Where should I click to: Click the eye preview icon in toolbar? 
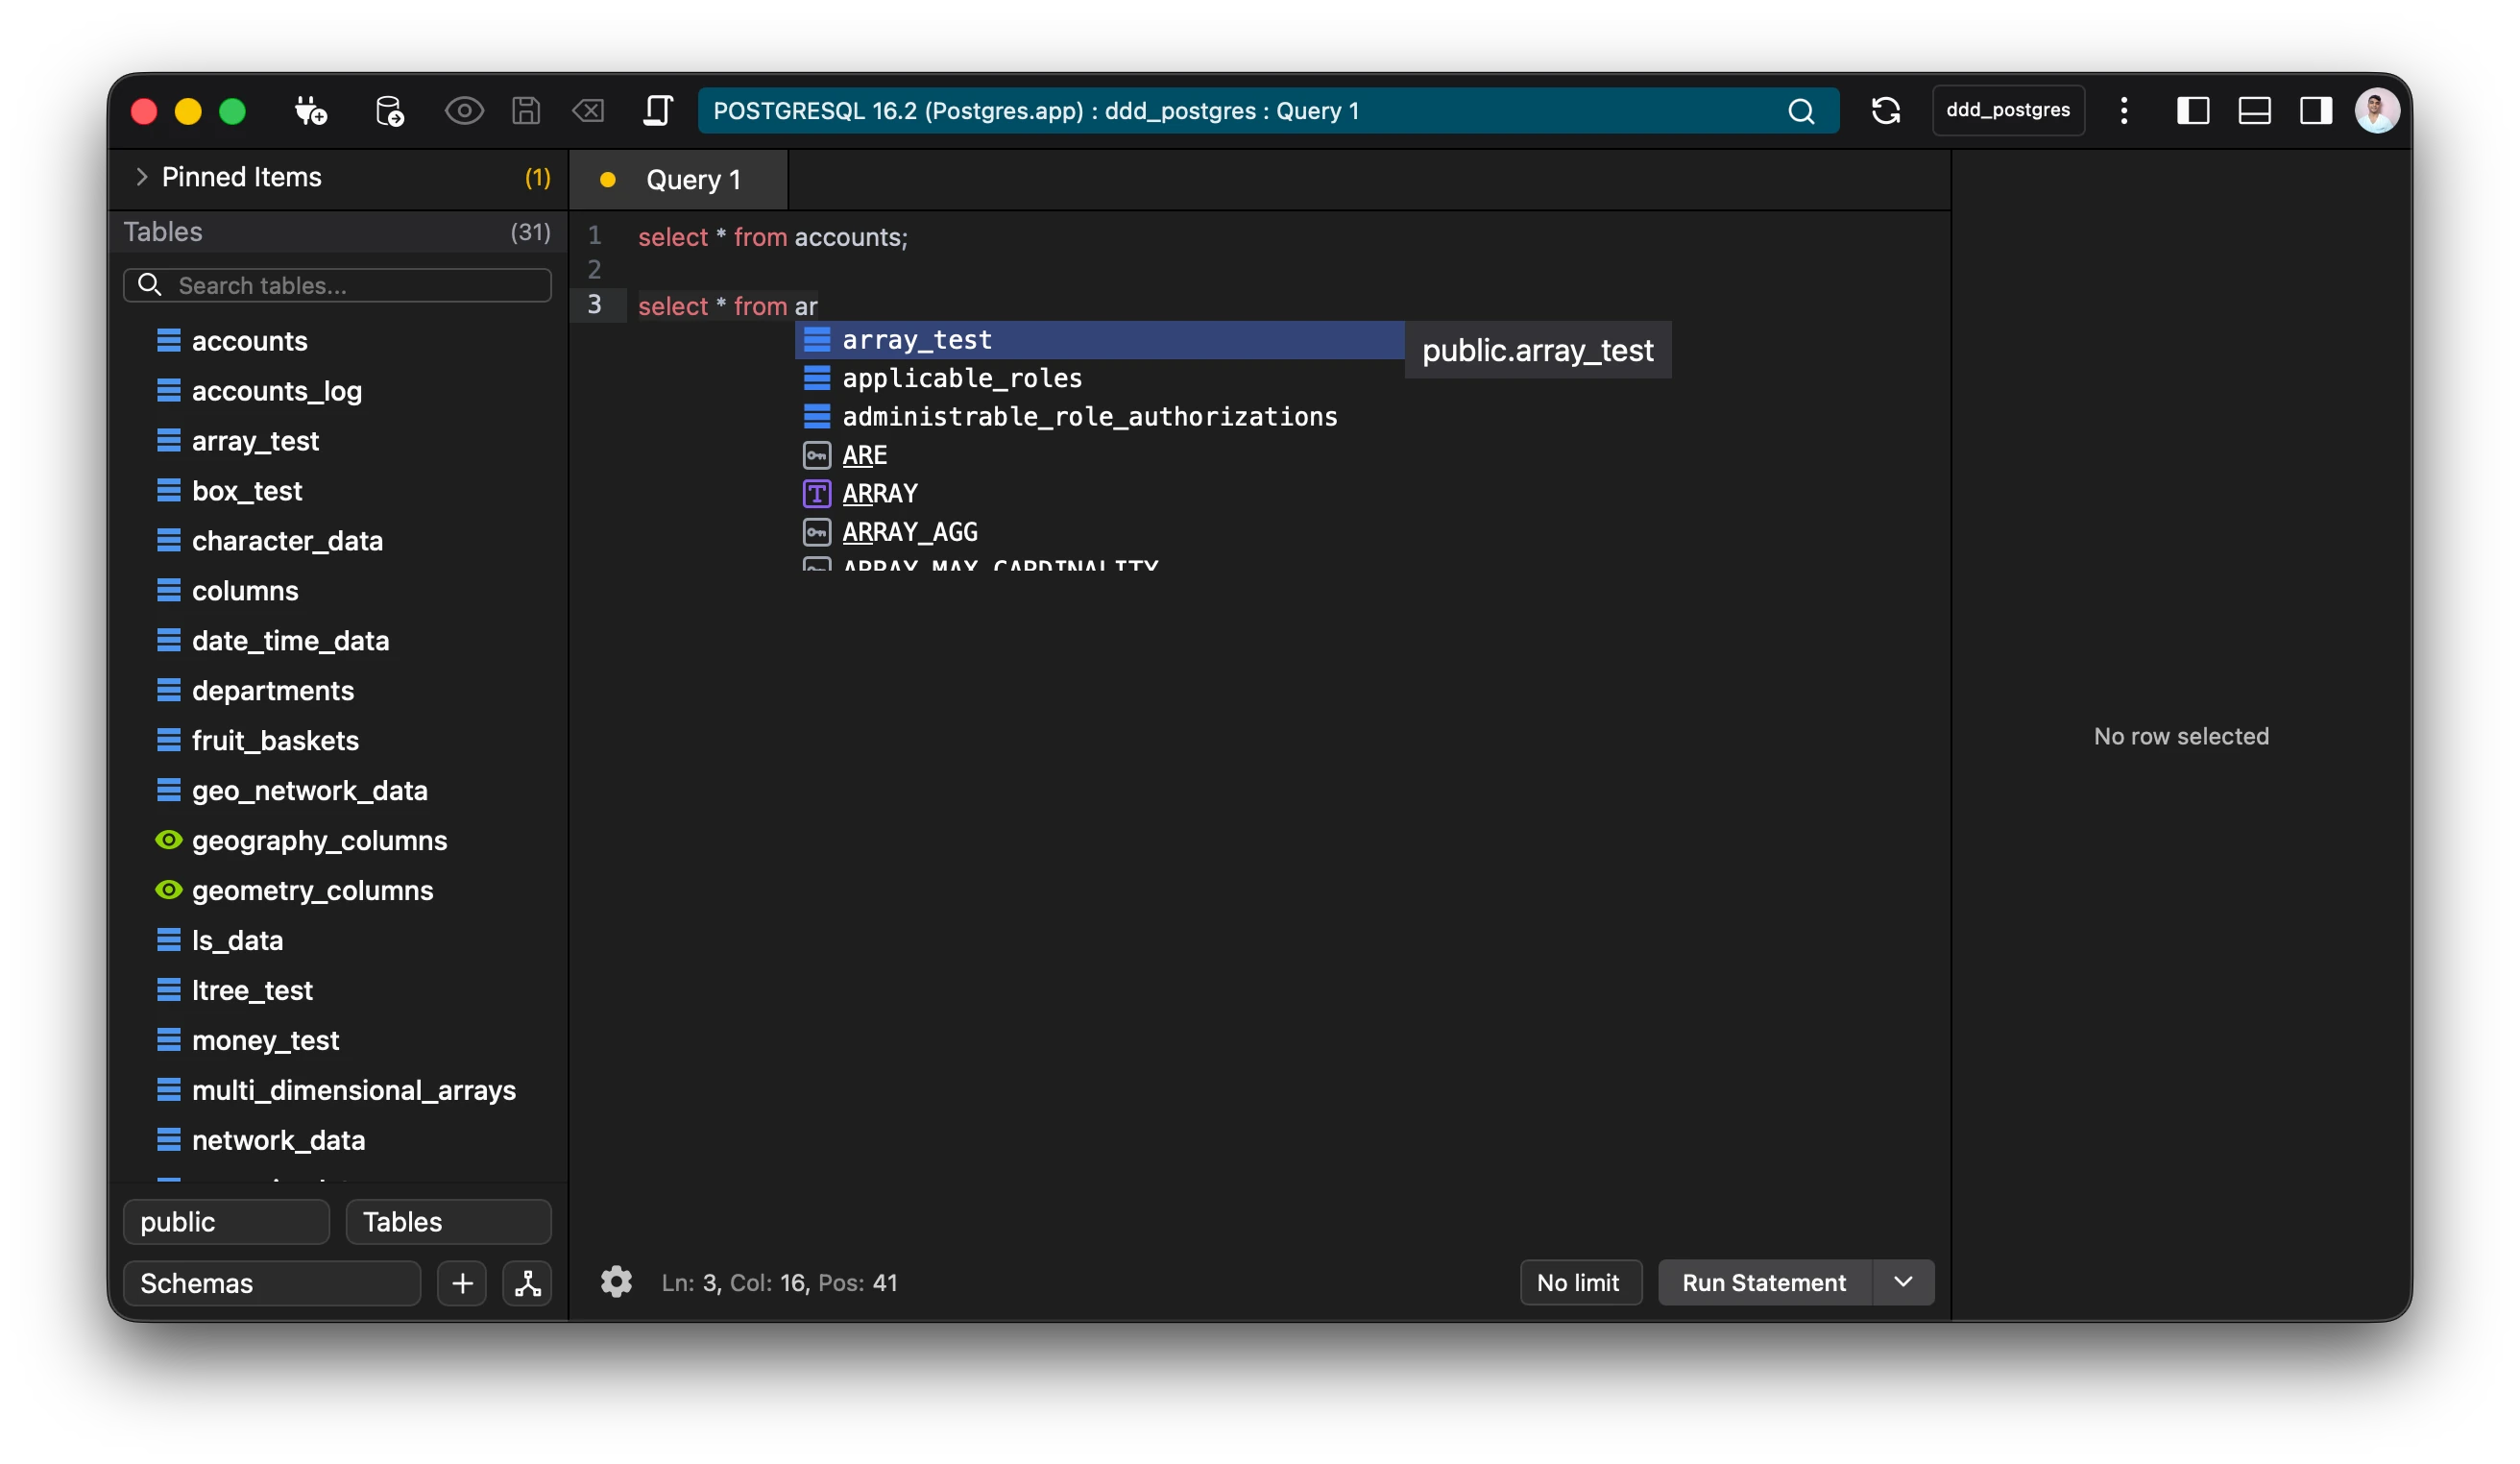click(x=464, y=111)
